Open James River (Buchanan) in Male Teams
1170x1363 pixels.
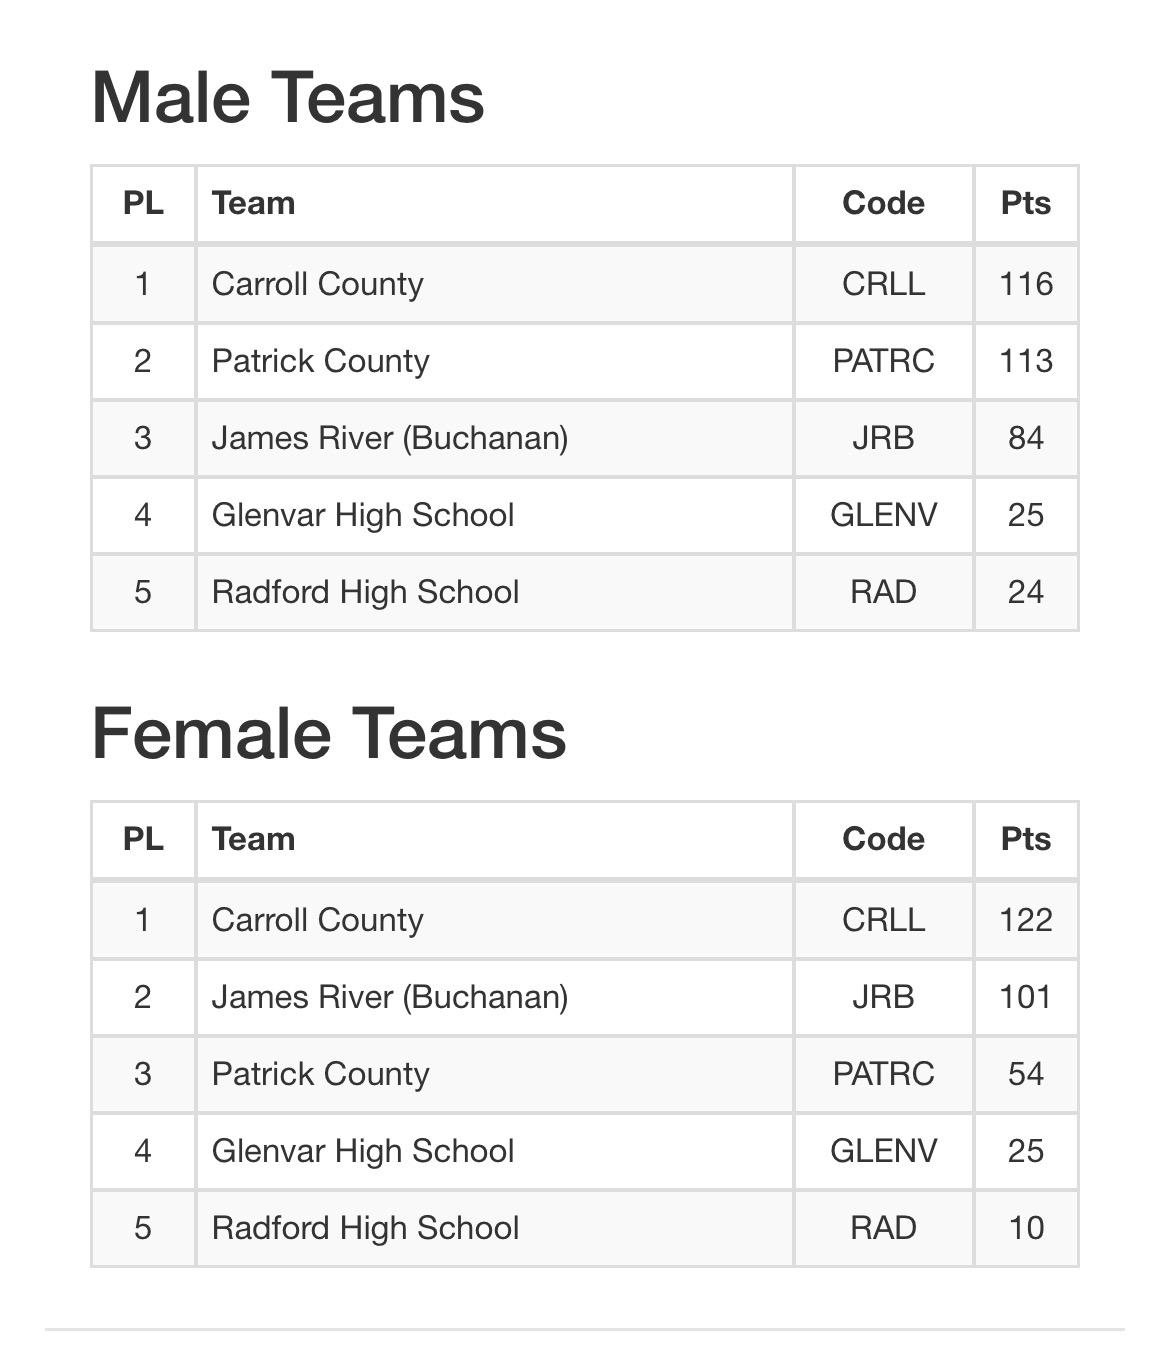(x=389, y=438)
